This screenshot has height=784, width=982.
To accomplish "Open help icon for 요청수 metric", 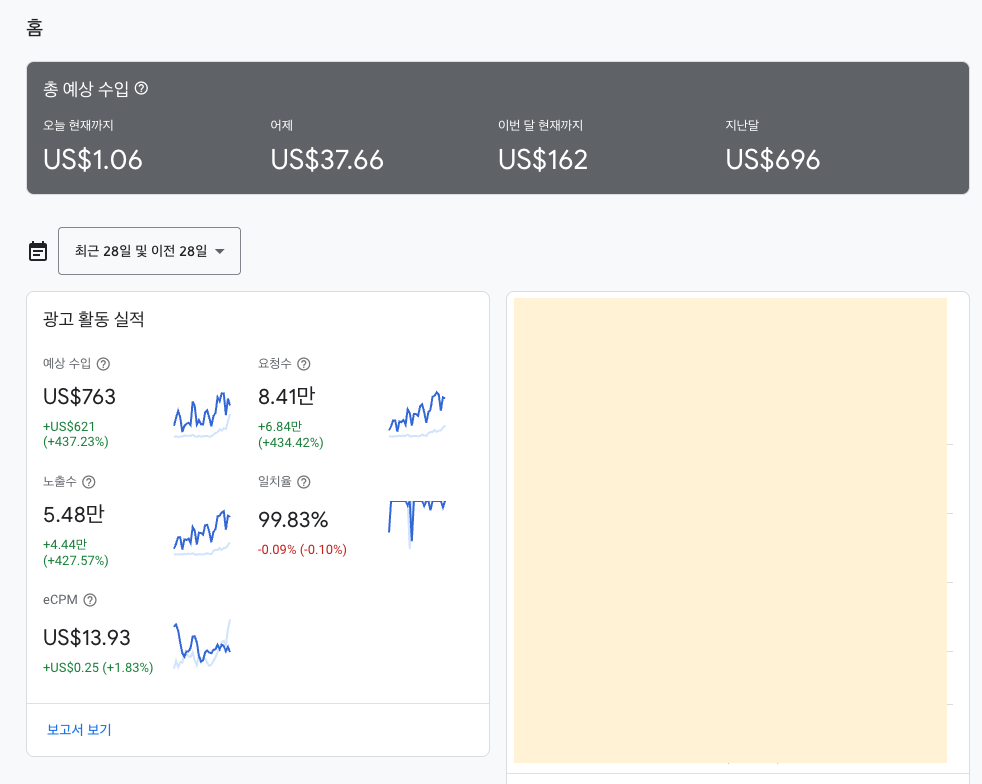I will point(304,364).
